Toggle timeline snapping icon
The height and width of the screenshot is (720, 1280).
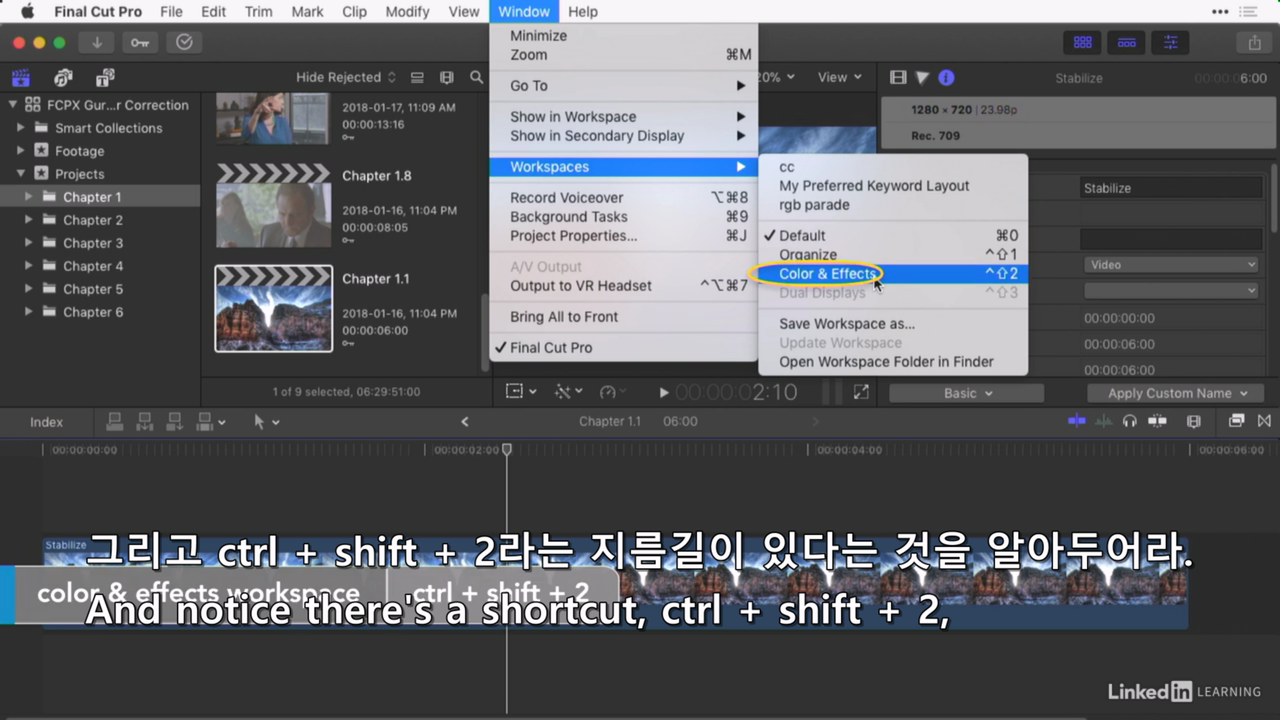[x=1077, y=421]
